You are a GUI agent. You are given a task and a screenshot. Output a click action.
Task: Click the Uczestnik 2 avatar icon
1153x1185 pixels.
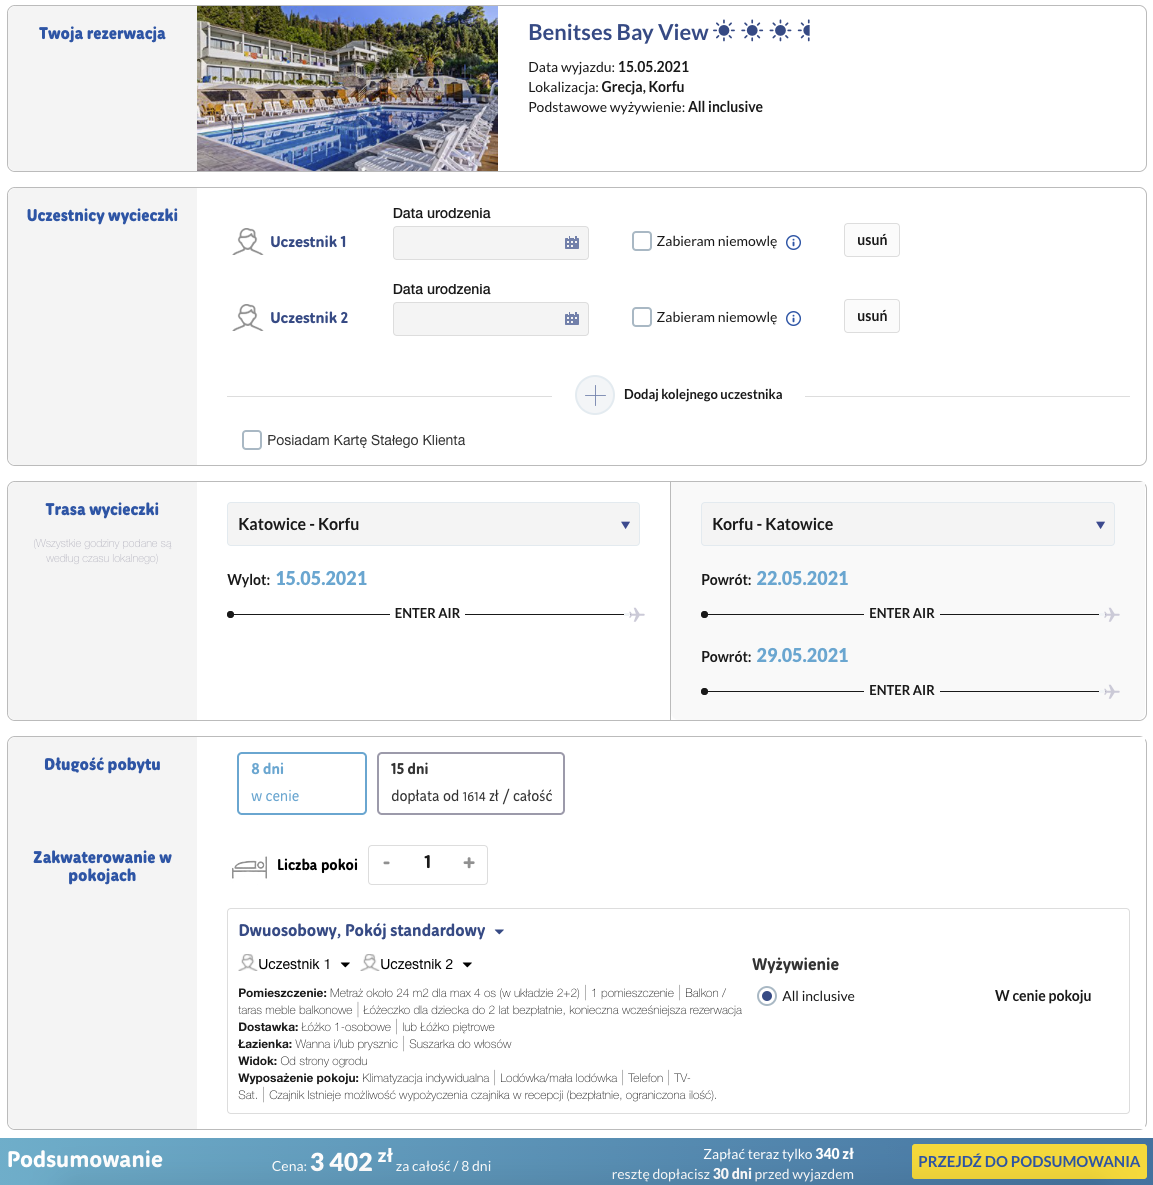coord(247,318)
